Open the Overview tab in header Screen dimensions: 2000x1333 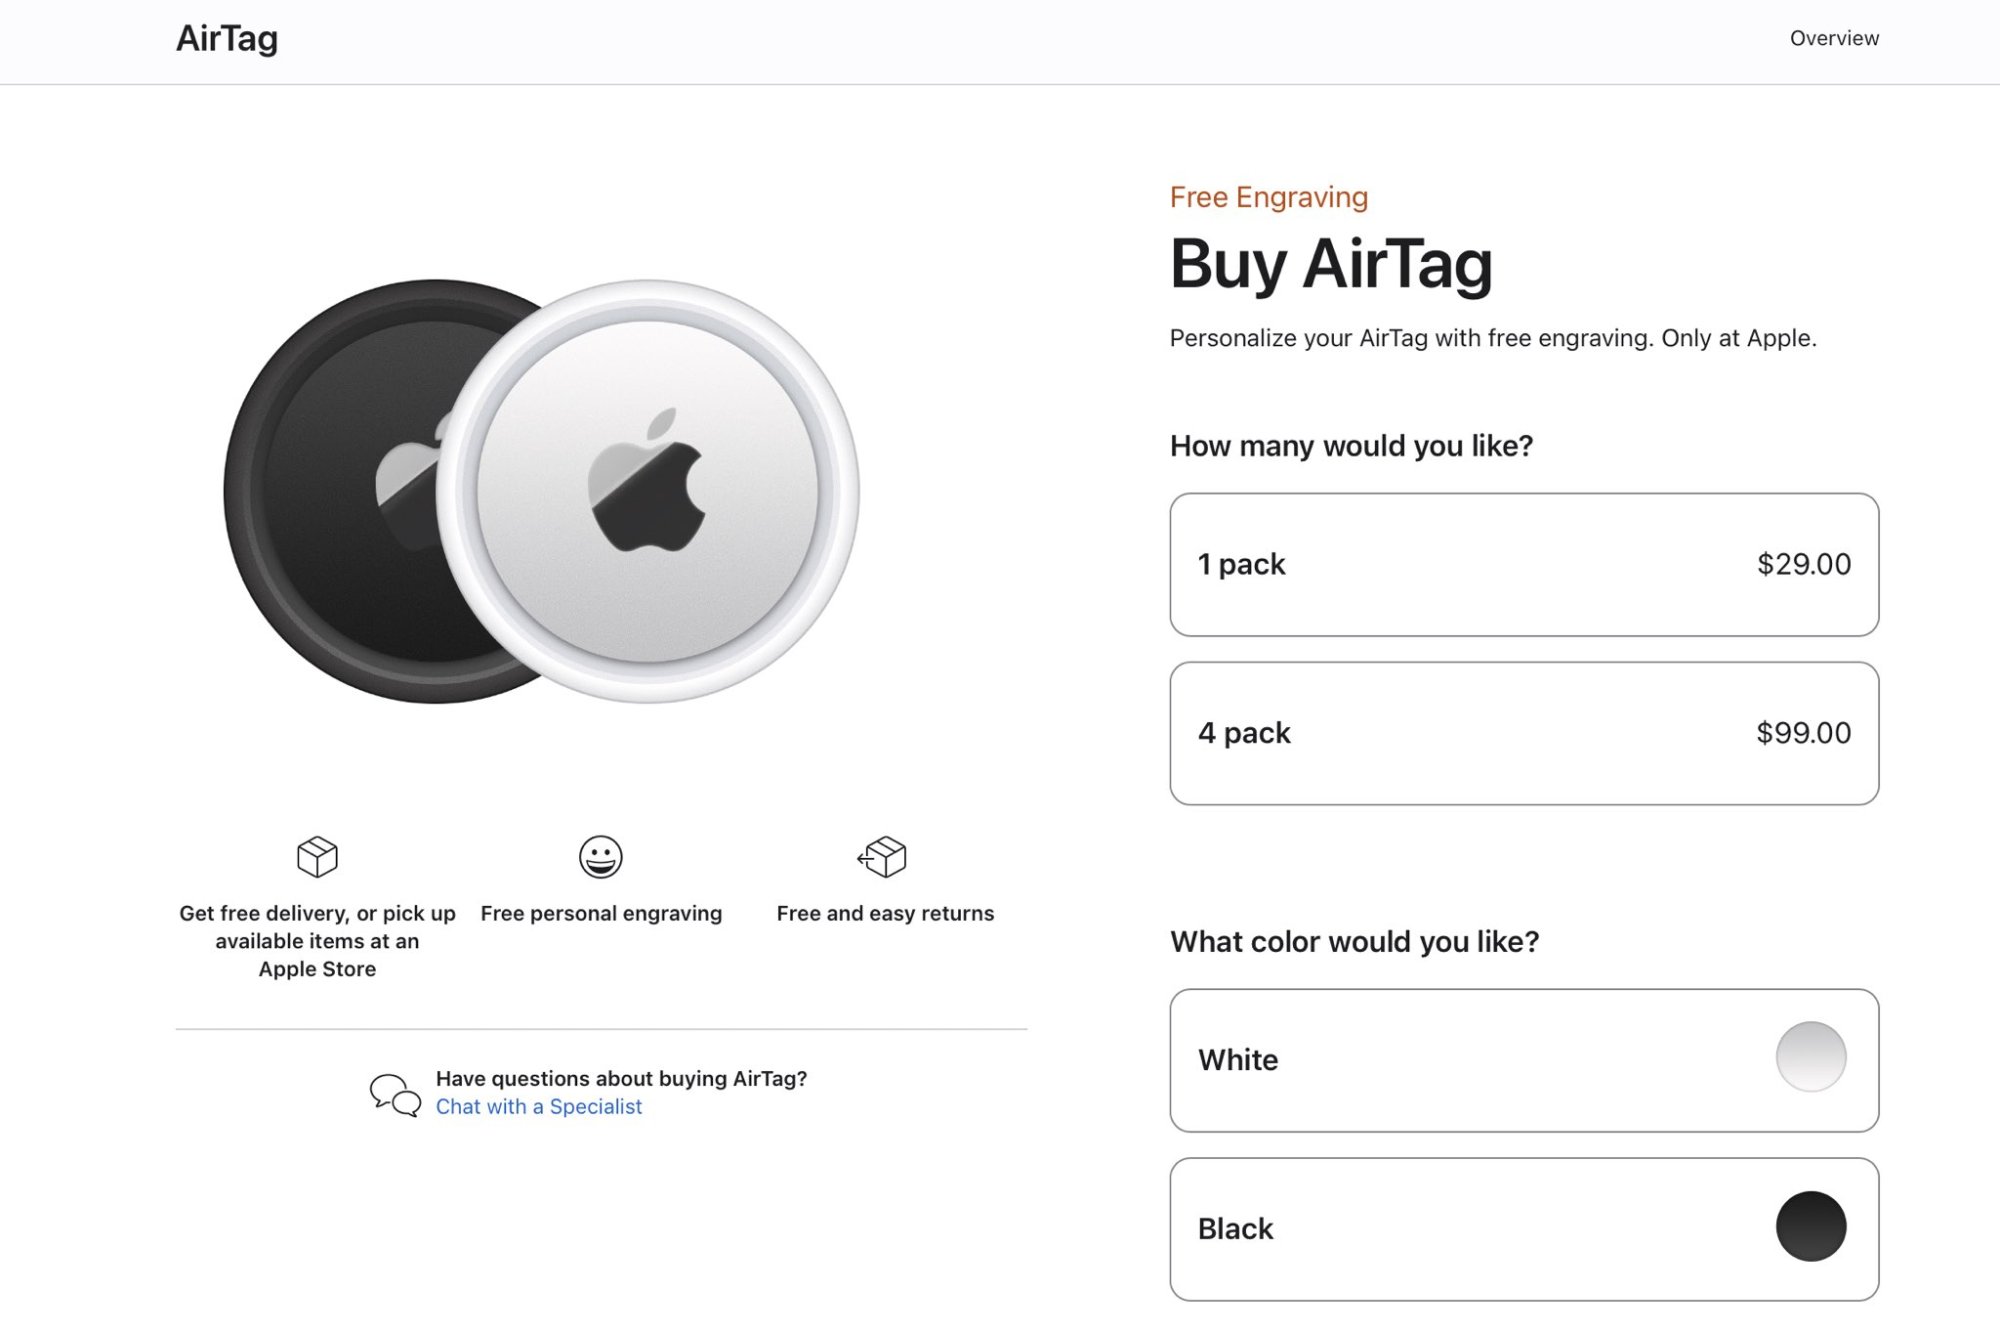pos(1834,38)
